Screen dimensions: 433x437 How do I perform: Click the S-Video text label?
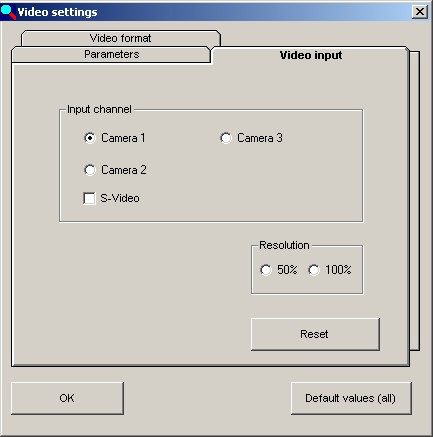[120, 198]
